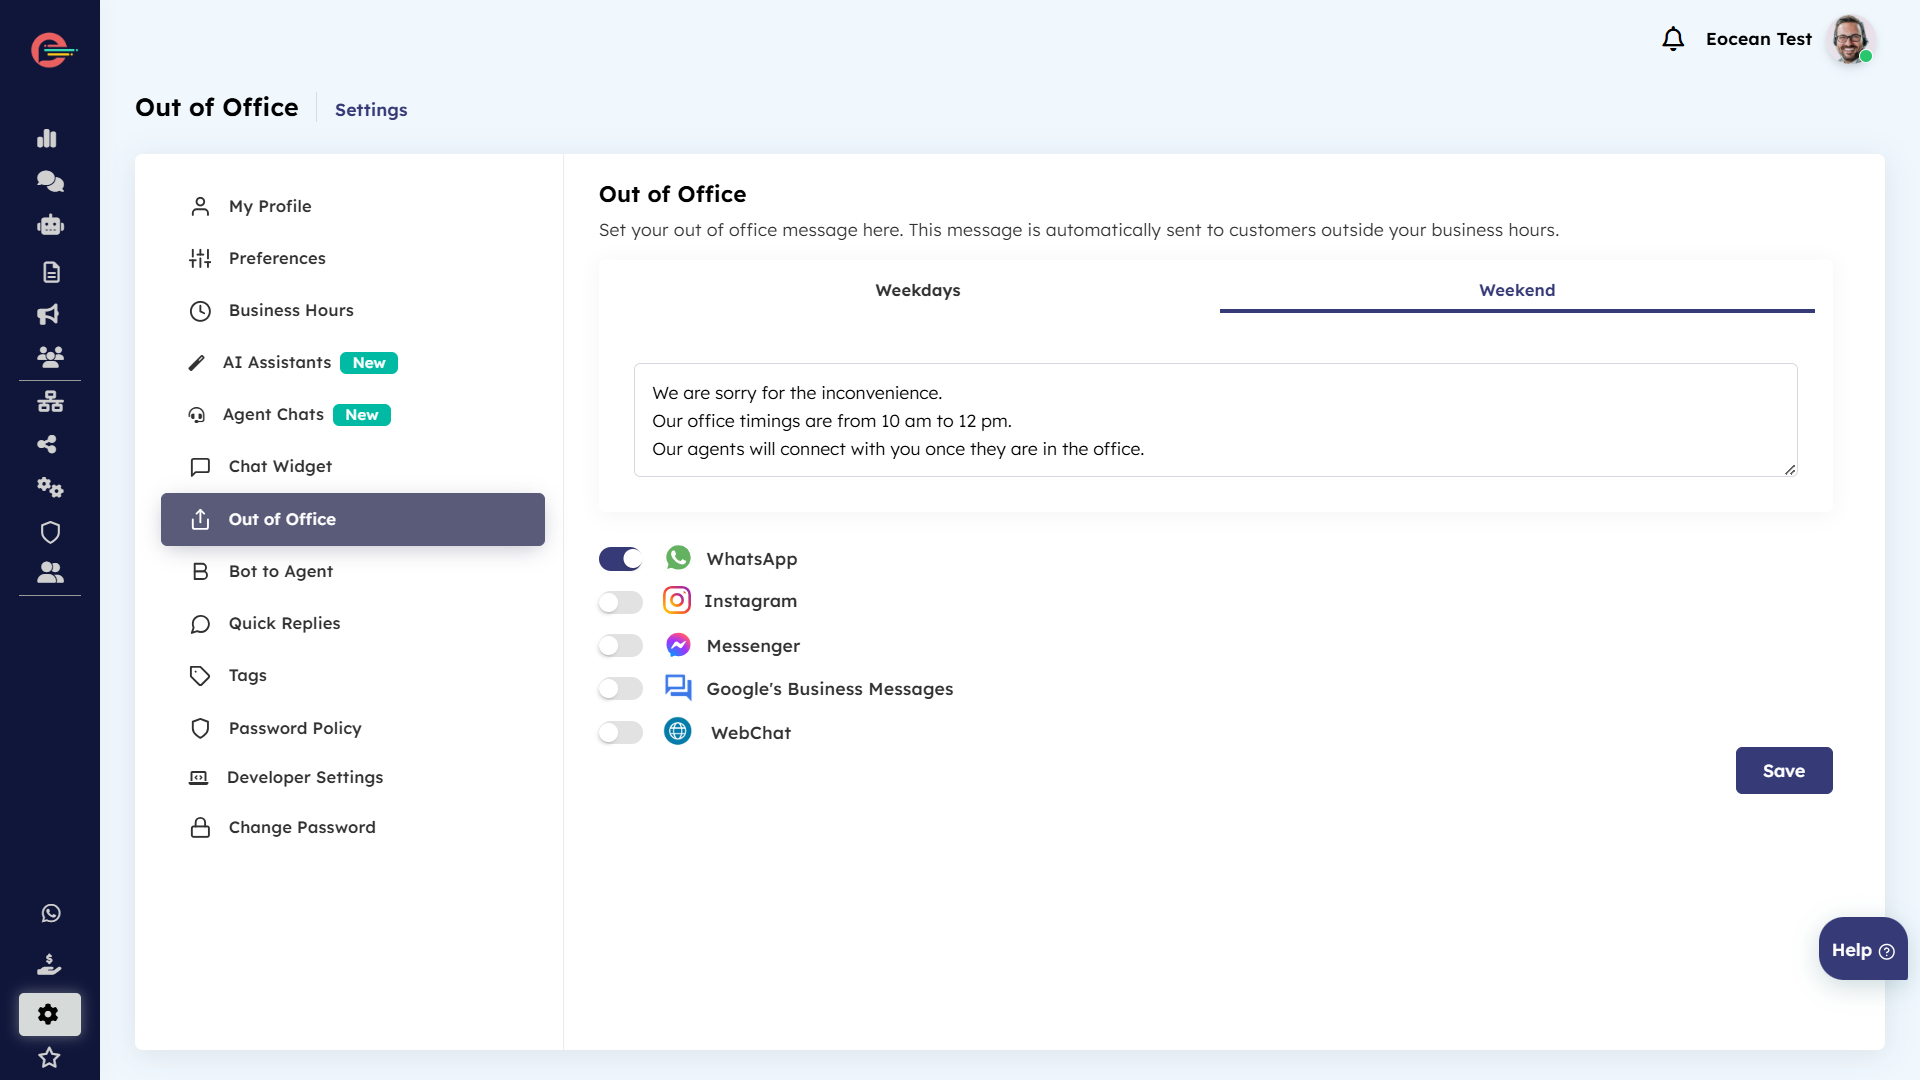Viewport: 1920px width, 1080px height.
Task: Open the analytics bar chart sidebar icon
Action: [x=48, y=138]
